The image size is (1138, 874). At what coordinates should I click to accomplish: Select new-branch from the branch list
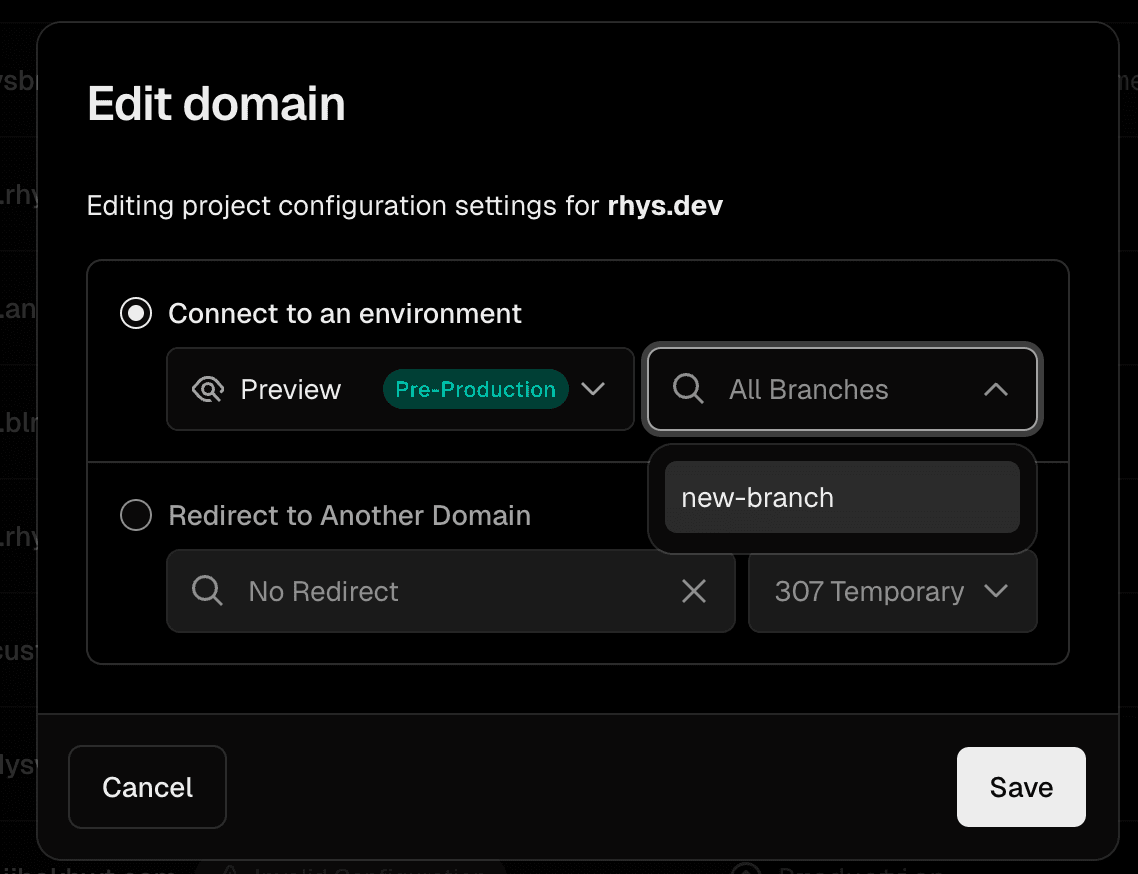click(x=842, y=497)
